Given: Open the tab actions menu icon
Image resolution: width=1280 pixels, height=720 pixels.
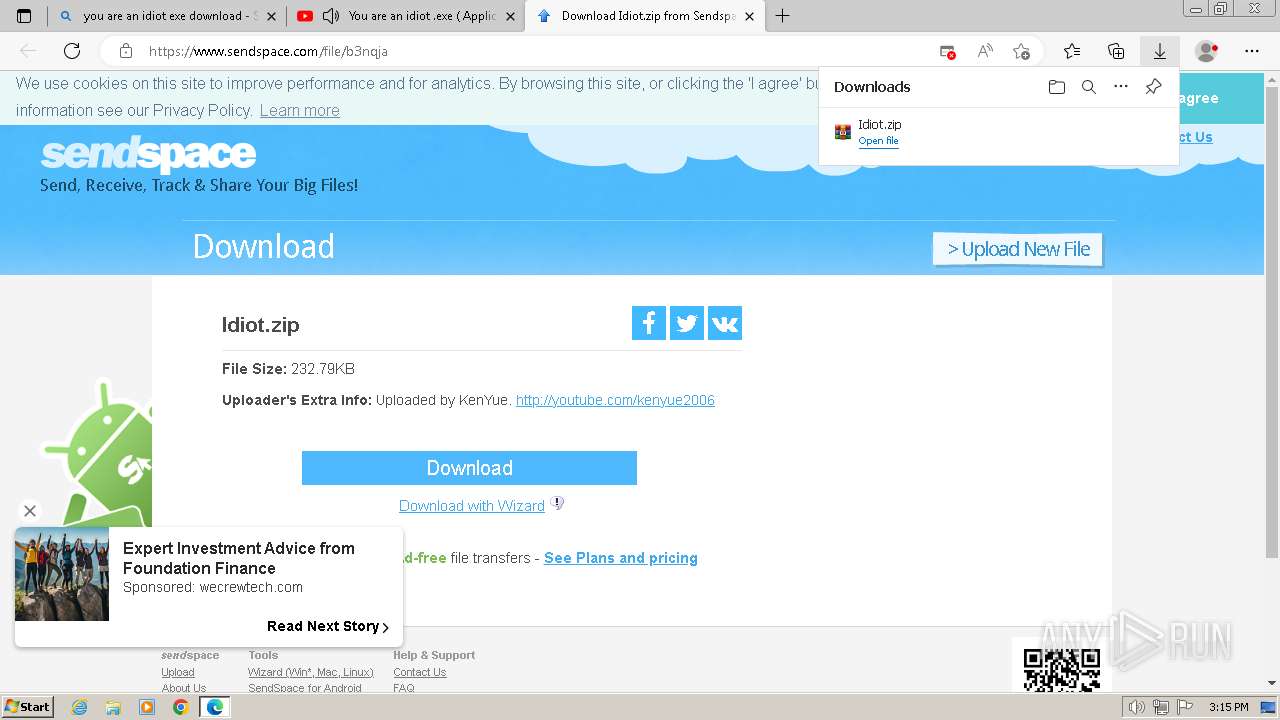Looking at the screenshot, I should coord(24,16).
